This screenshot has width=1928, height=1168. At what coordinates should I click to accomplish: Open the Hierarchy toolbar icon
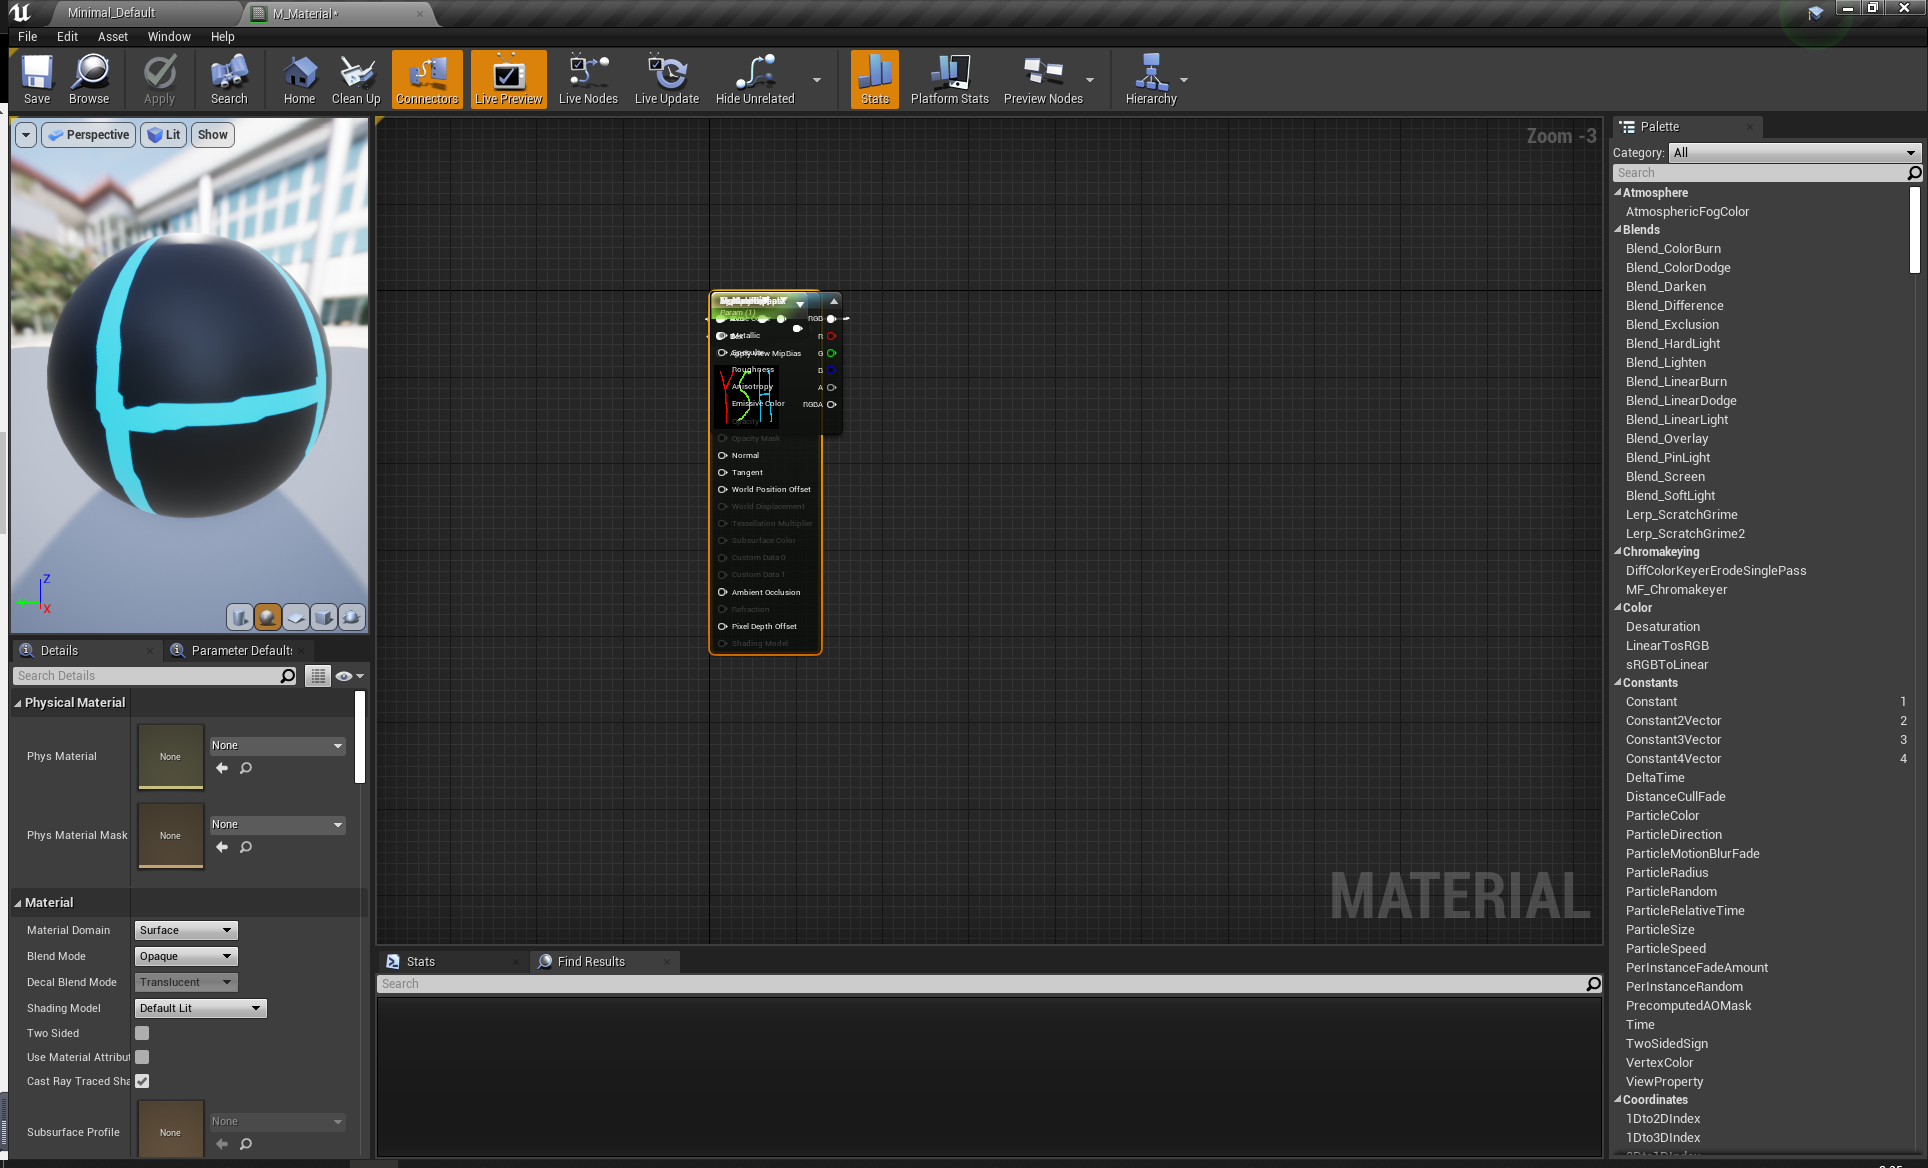pyautogui.click(x=1151, y=79)
